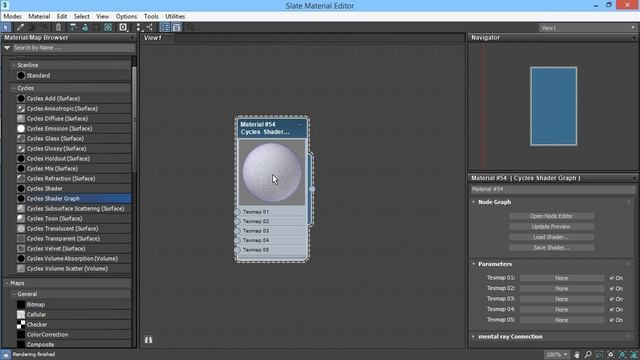The height and width of the screenshot is (360, 640).
Task: Open the Utilities menu
Action: tap(175, 16)
